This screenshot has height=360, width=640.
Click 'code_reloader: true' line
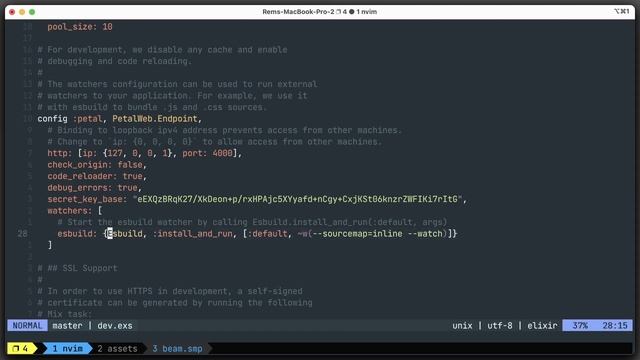(x=97, y=176)
